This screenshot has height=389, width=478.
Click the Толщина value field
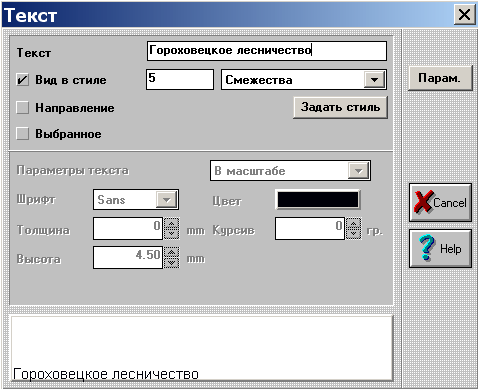pos(128,228)
